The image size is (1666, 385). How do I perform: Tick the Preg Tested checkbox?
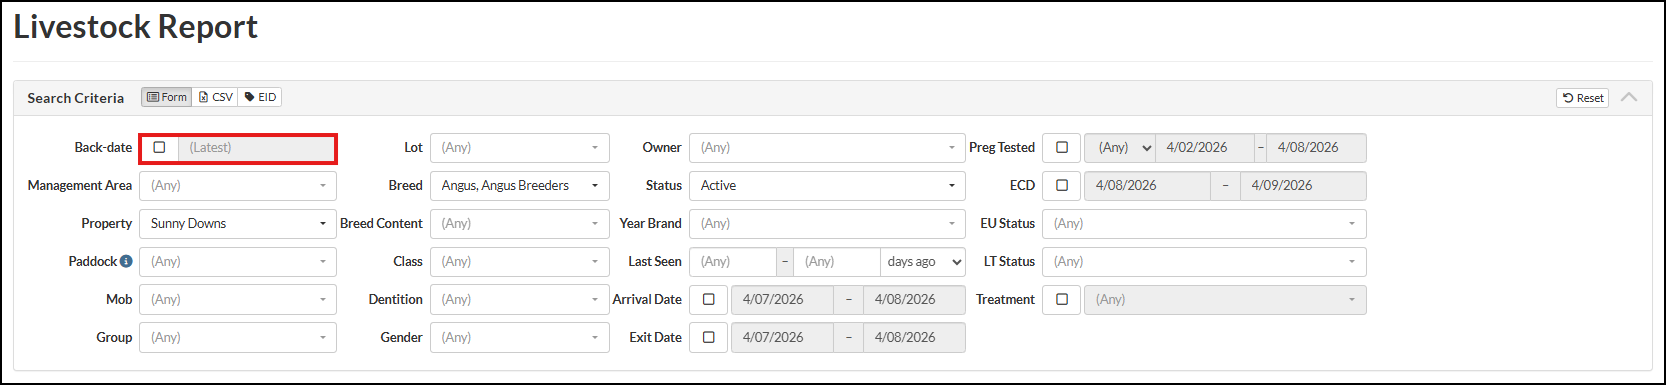(1062, 147)
